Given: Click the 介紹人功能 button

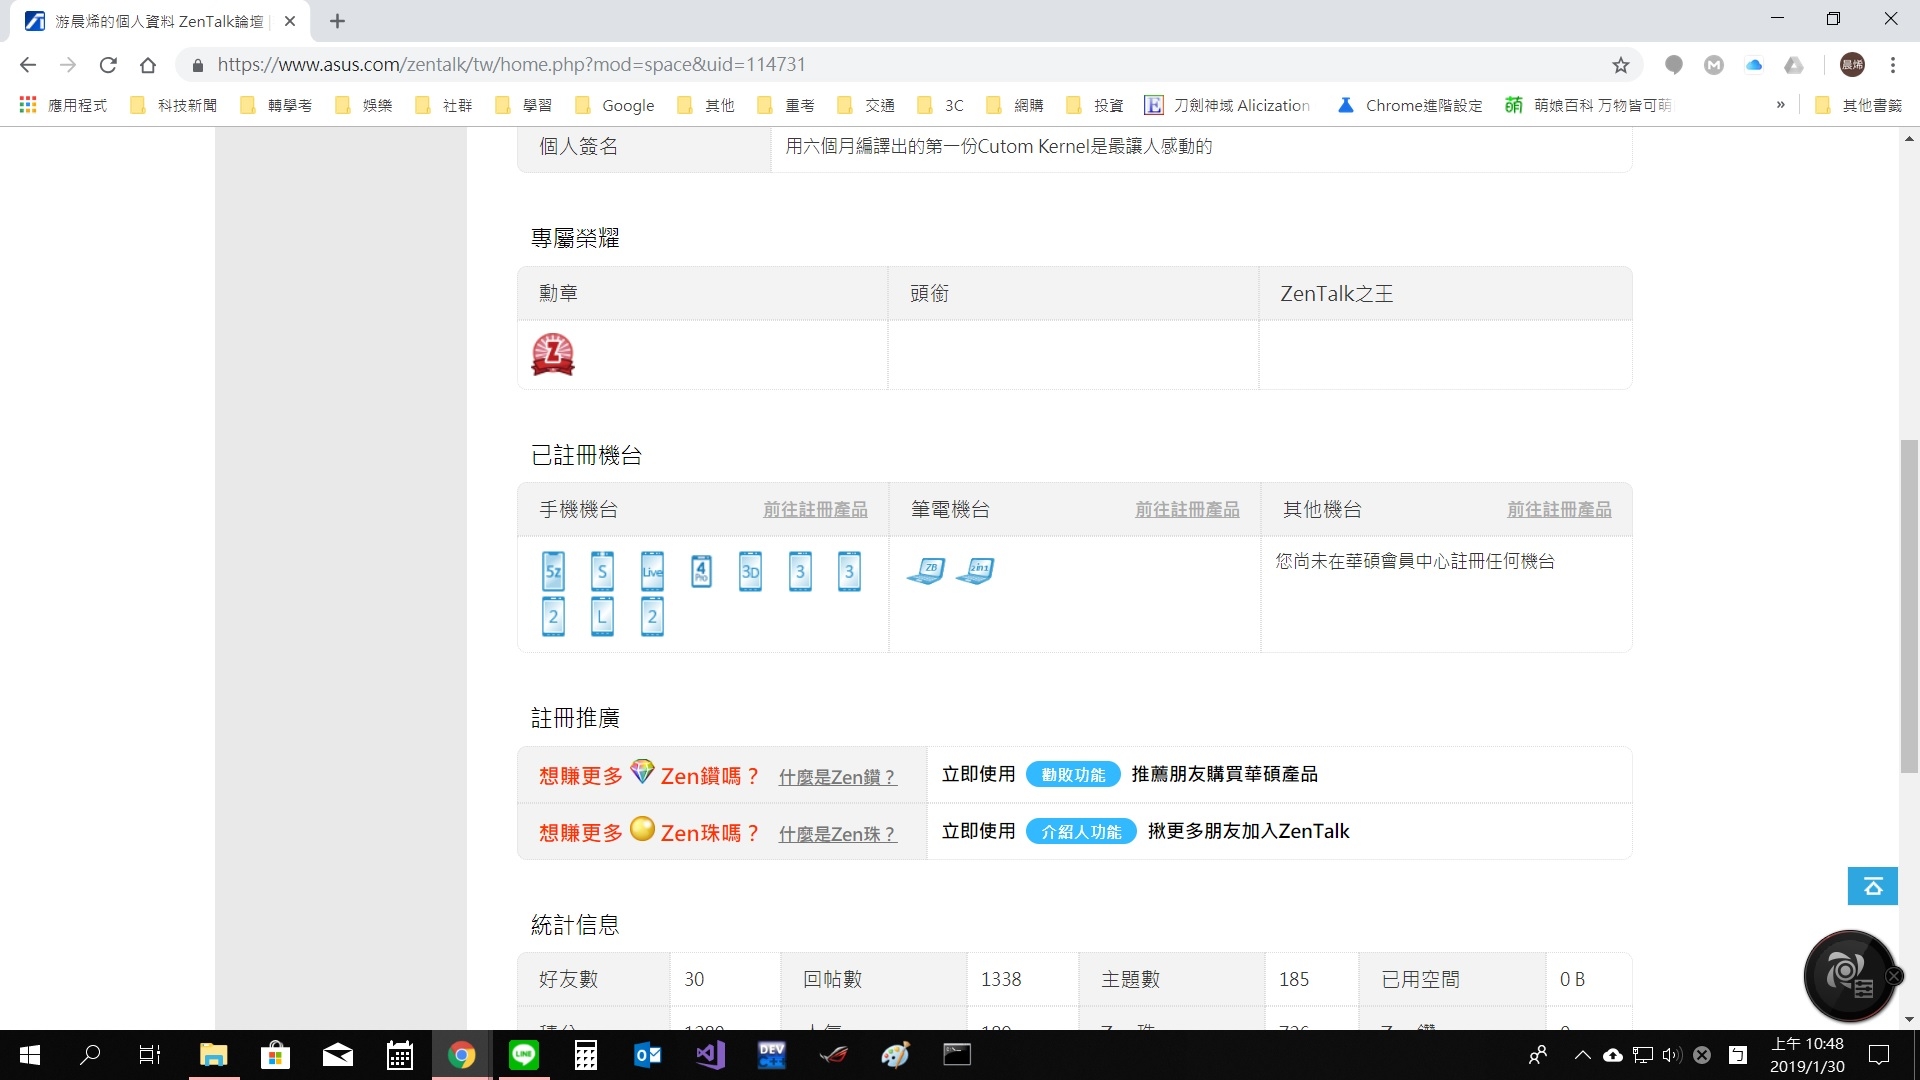Looking at the screenshot, I should (1081, 832).
